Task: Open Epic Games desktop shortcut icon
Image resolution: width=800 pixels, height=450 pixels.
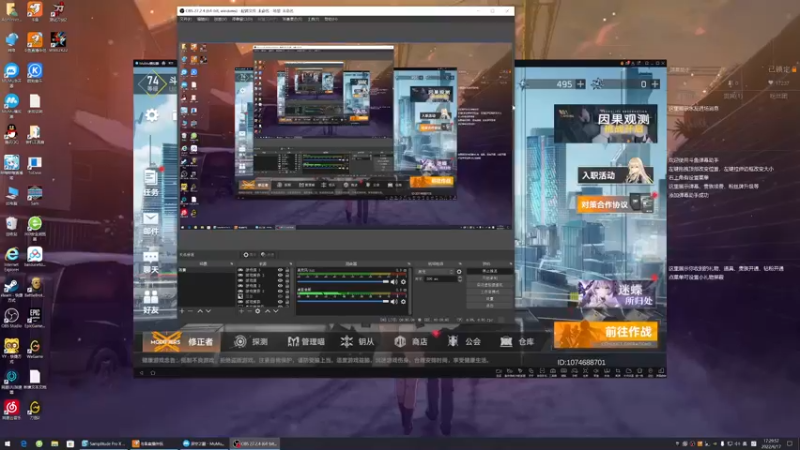Action: (x=35, y=318)
